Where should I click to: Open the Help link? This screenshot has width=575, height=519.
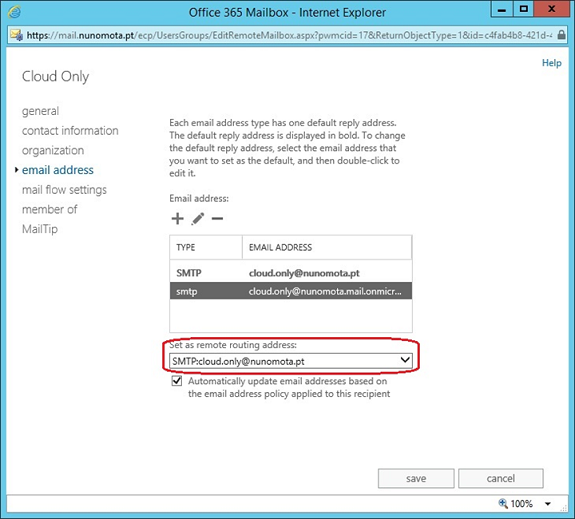pyautogui.click(x=552, y=63)
